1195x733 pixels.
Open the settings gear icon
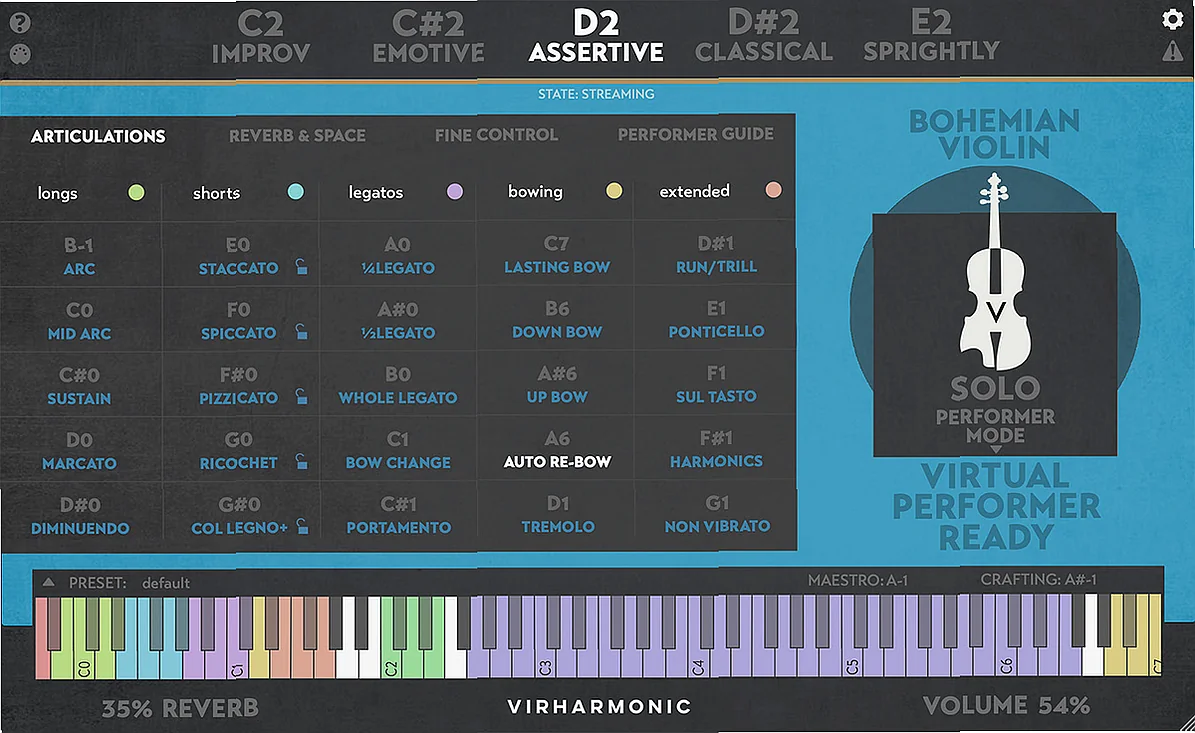click(x=1172, y=20)
